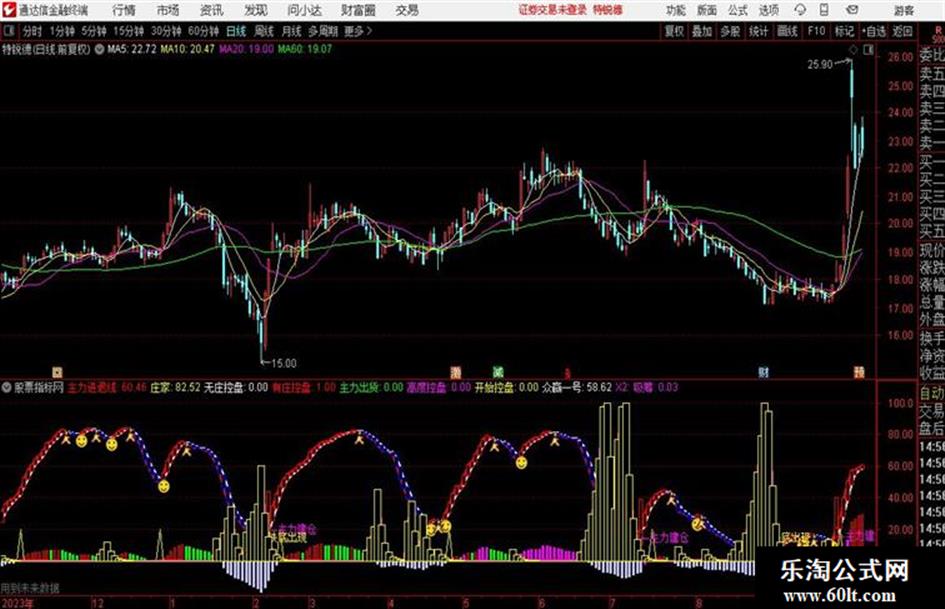Open the F10 company info
945x609 pixels.
[817, 31]
